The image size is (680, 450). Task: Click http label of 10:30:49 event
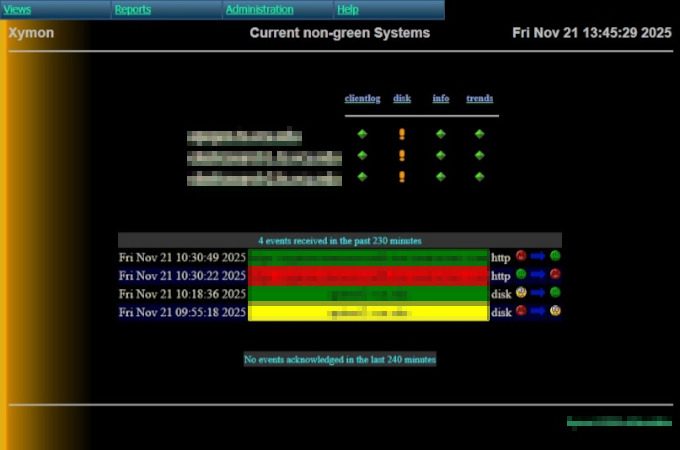[501, 258]
